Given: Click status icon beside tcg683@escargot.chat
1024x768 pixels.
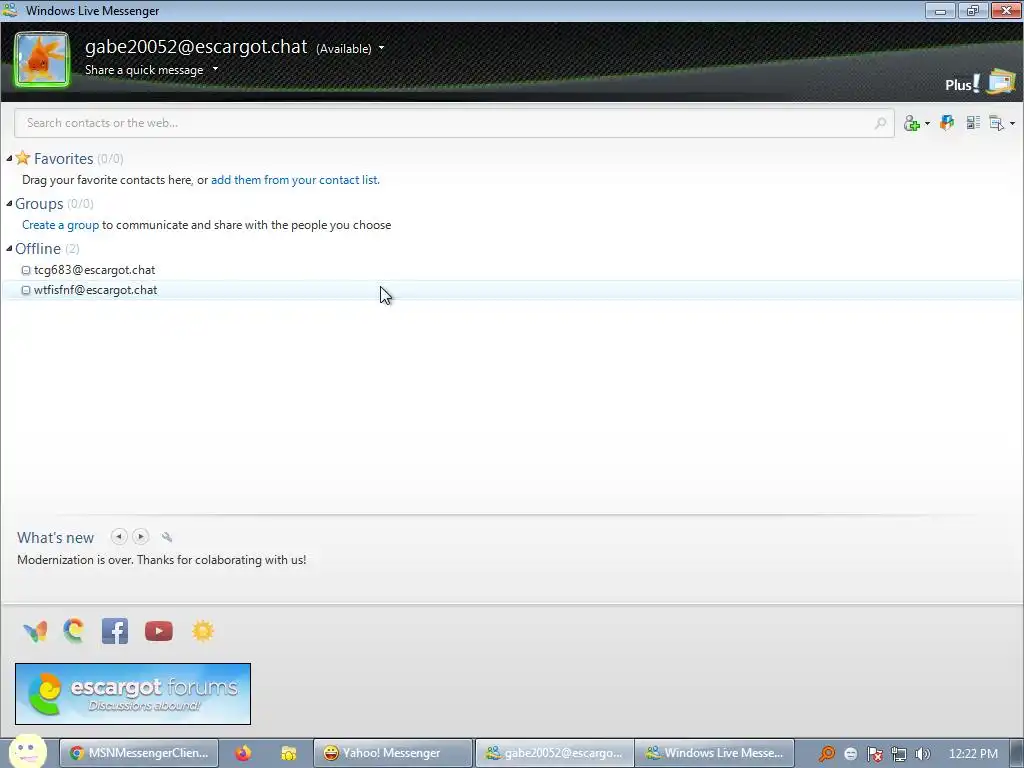Looking at the screenshot, I should [x=26, y=270].
